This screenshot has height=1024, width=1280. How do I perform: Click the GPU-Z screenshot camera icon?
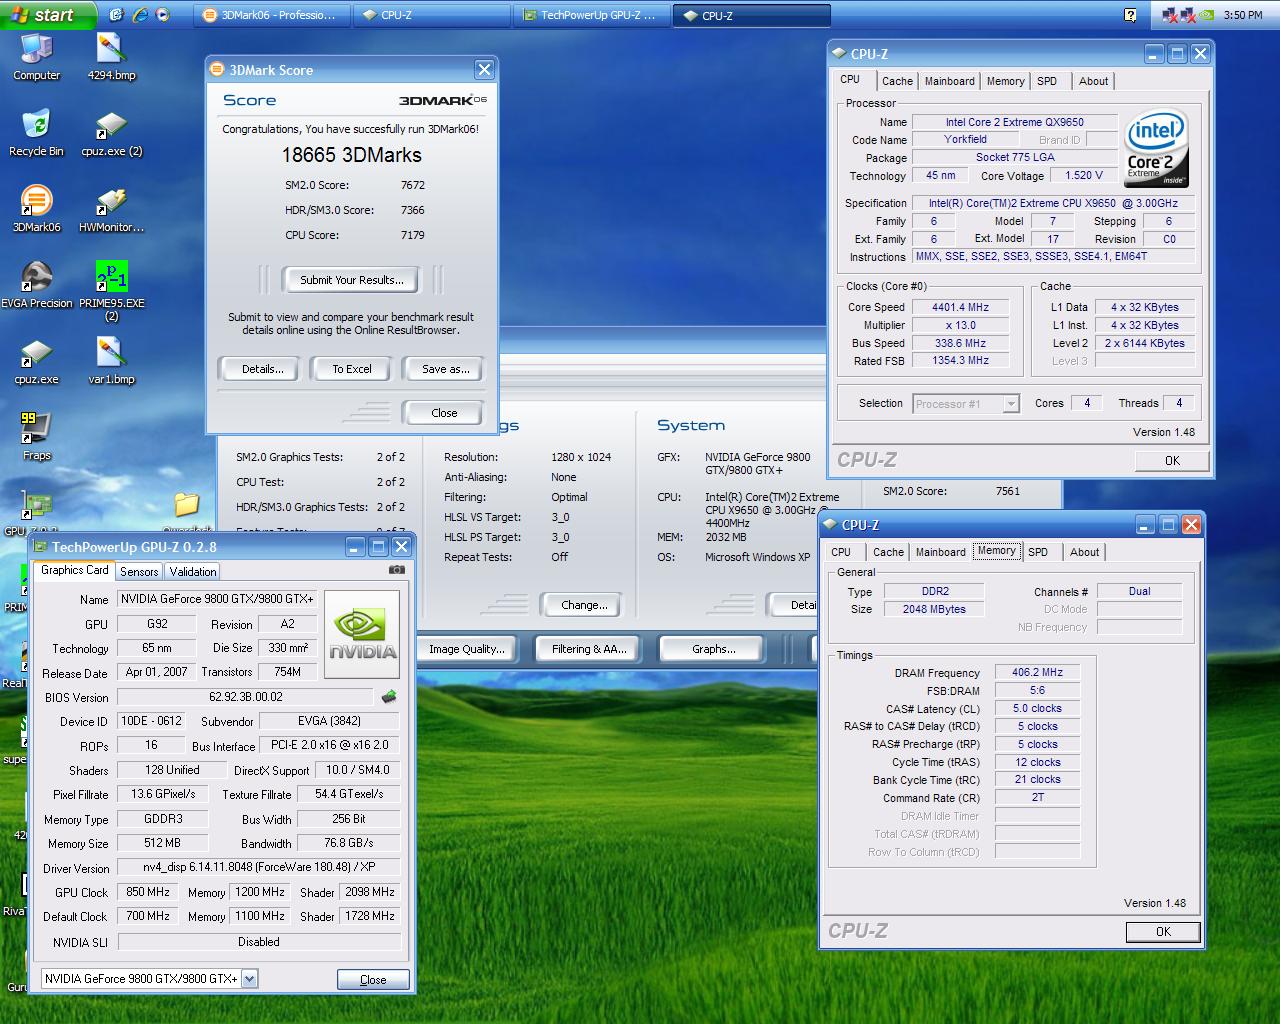coord(397,570)
